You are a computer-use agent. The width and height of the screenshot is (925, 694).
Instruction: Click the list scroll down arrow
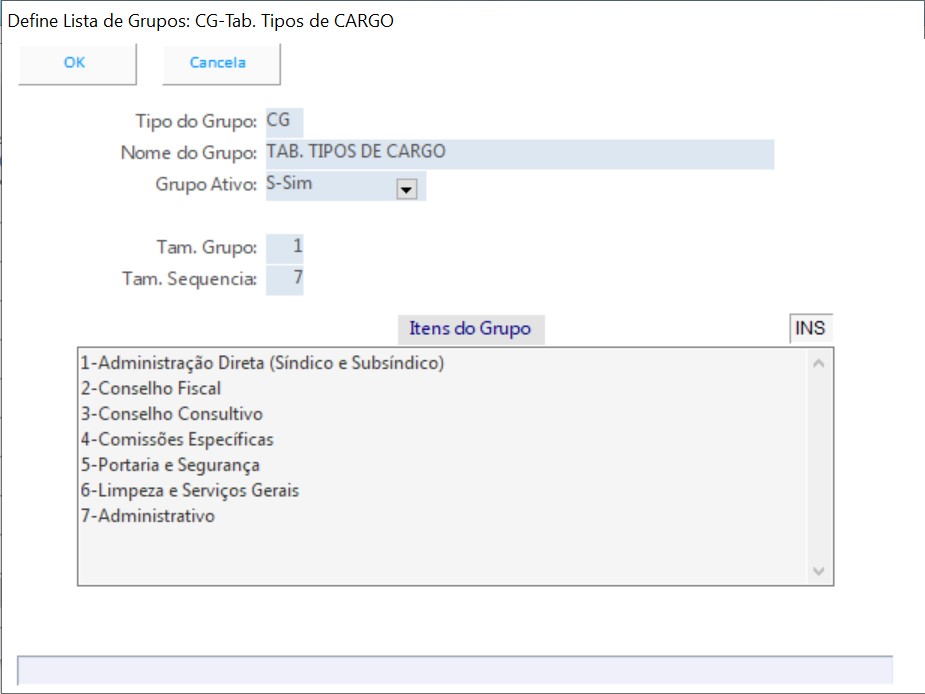point(819,571)
